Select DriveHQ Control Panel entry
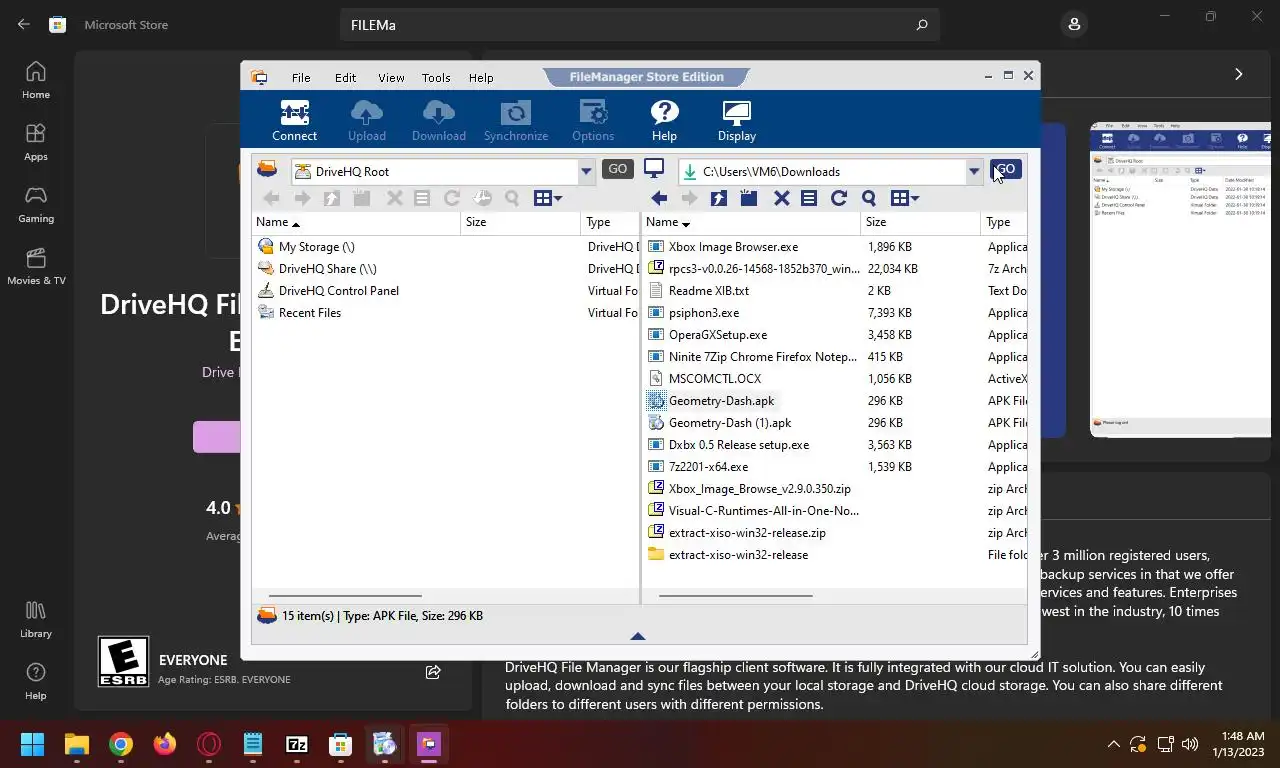 point(338,291)
